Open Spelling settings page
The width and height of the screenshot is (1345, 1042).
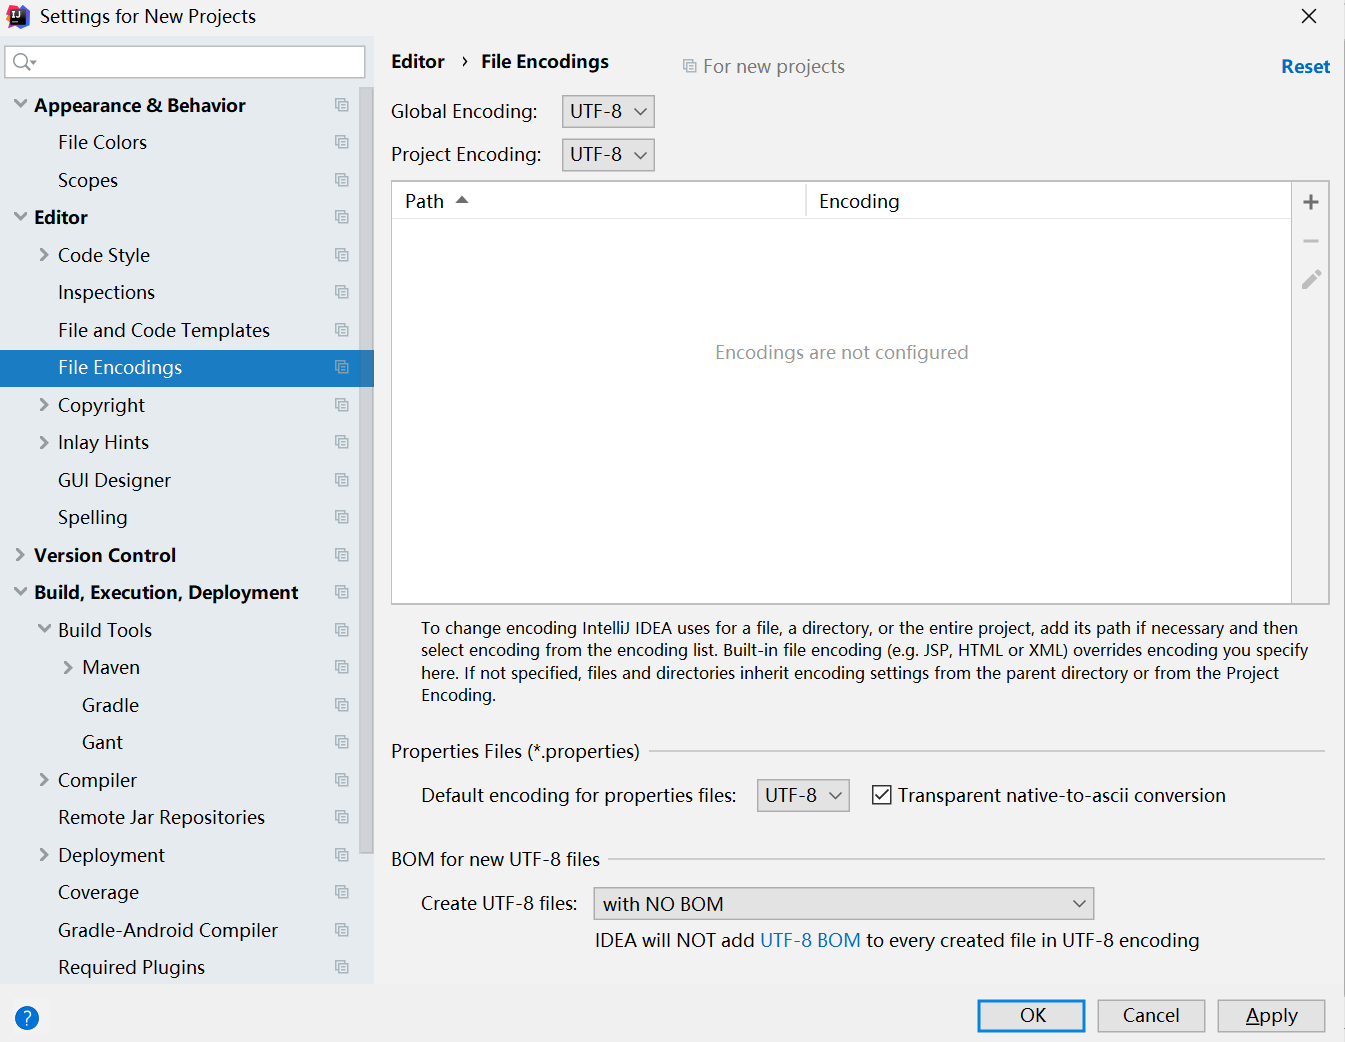(92, 517)
